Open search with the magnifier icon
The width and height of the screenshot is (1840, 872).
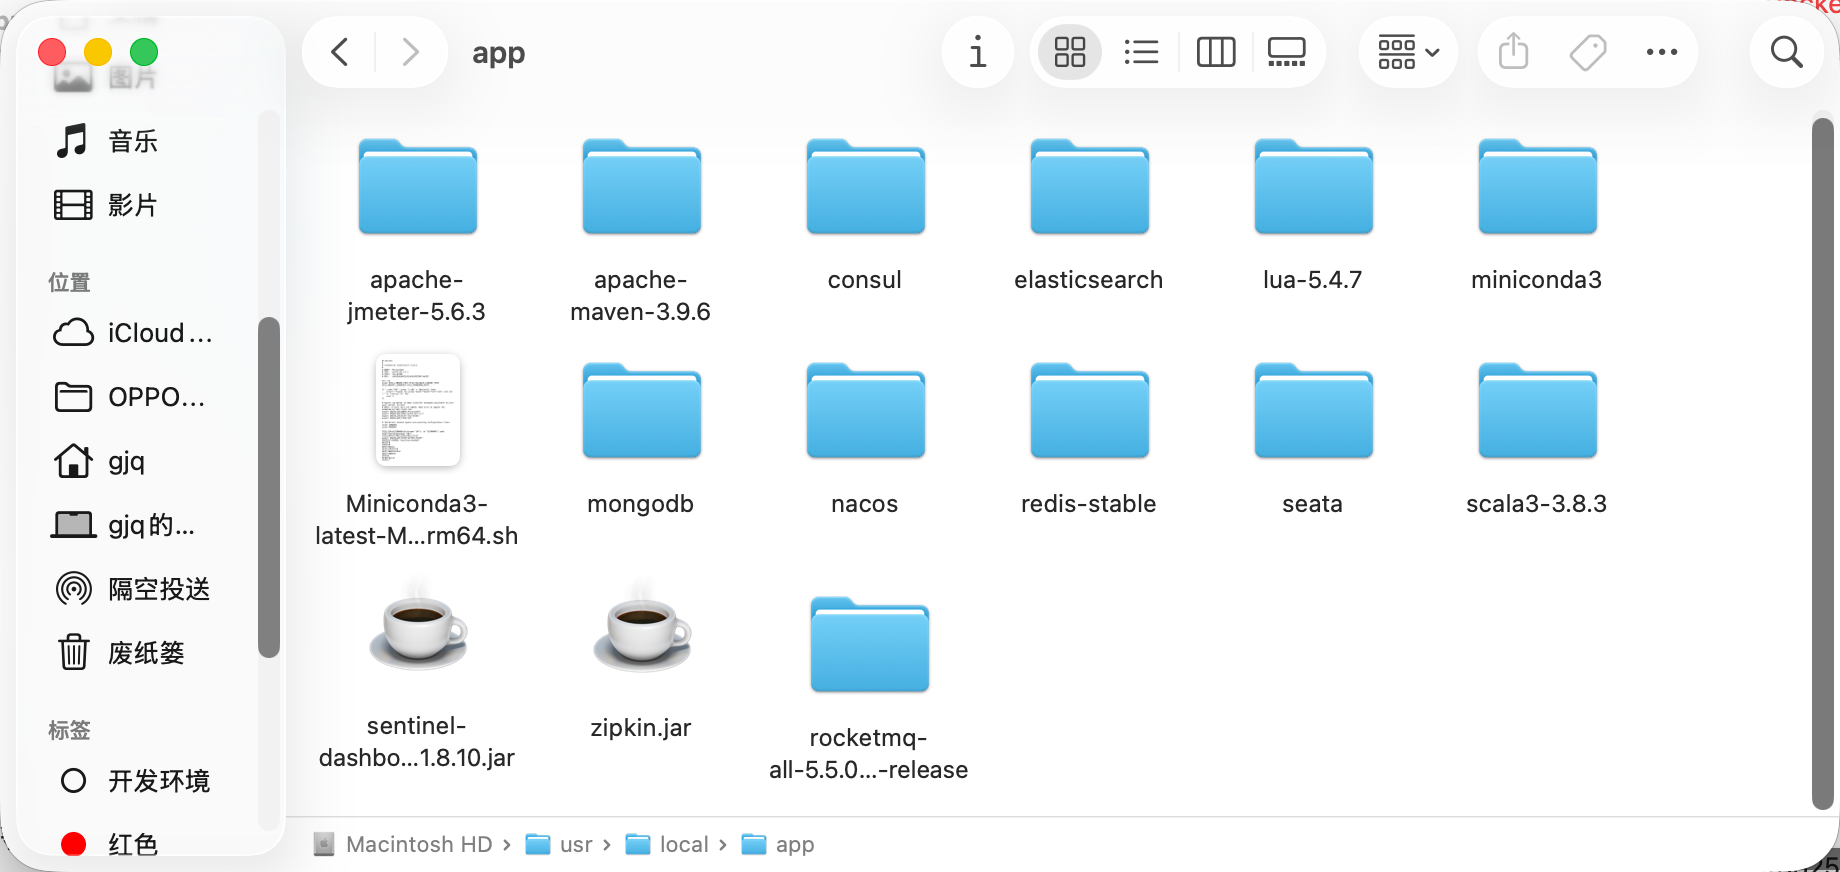point(1787,52)
